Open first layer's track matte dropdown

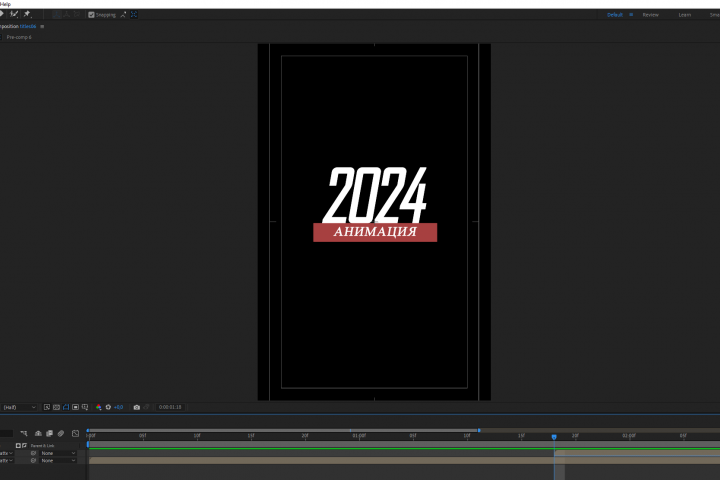click(x=7, y=453)
